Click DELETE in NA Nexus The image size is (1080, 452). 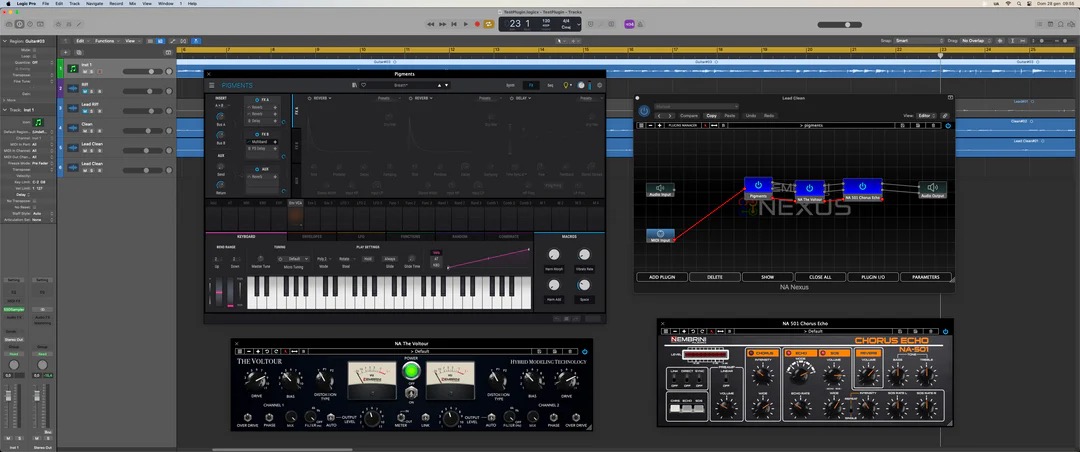(x=715, y=277)
